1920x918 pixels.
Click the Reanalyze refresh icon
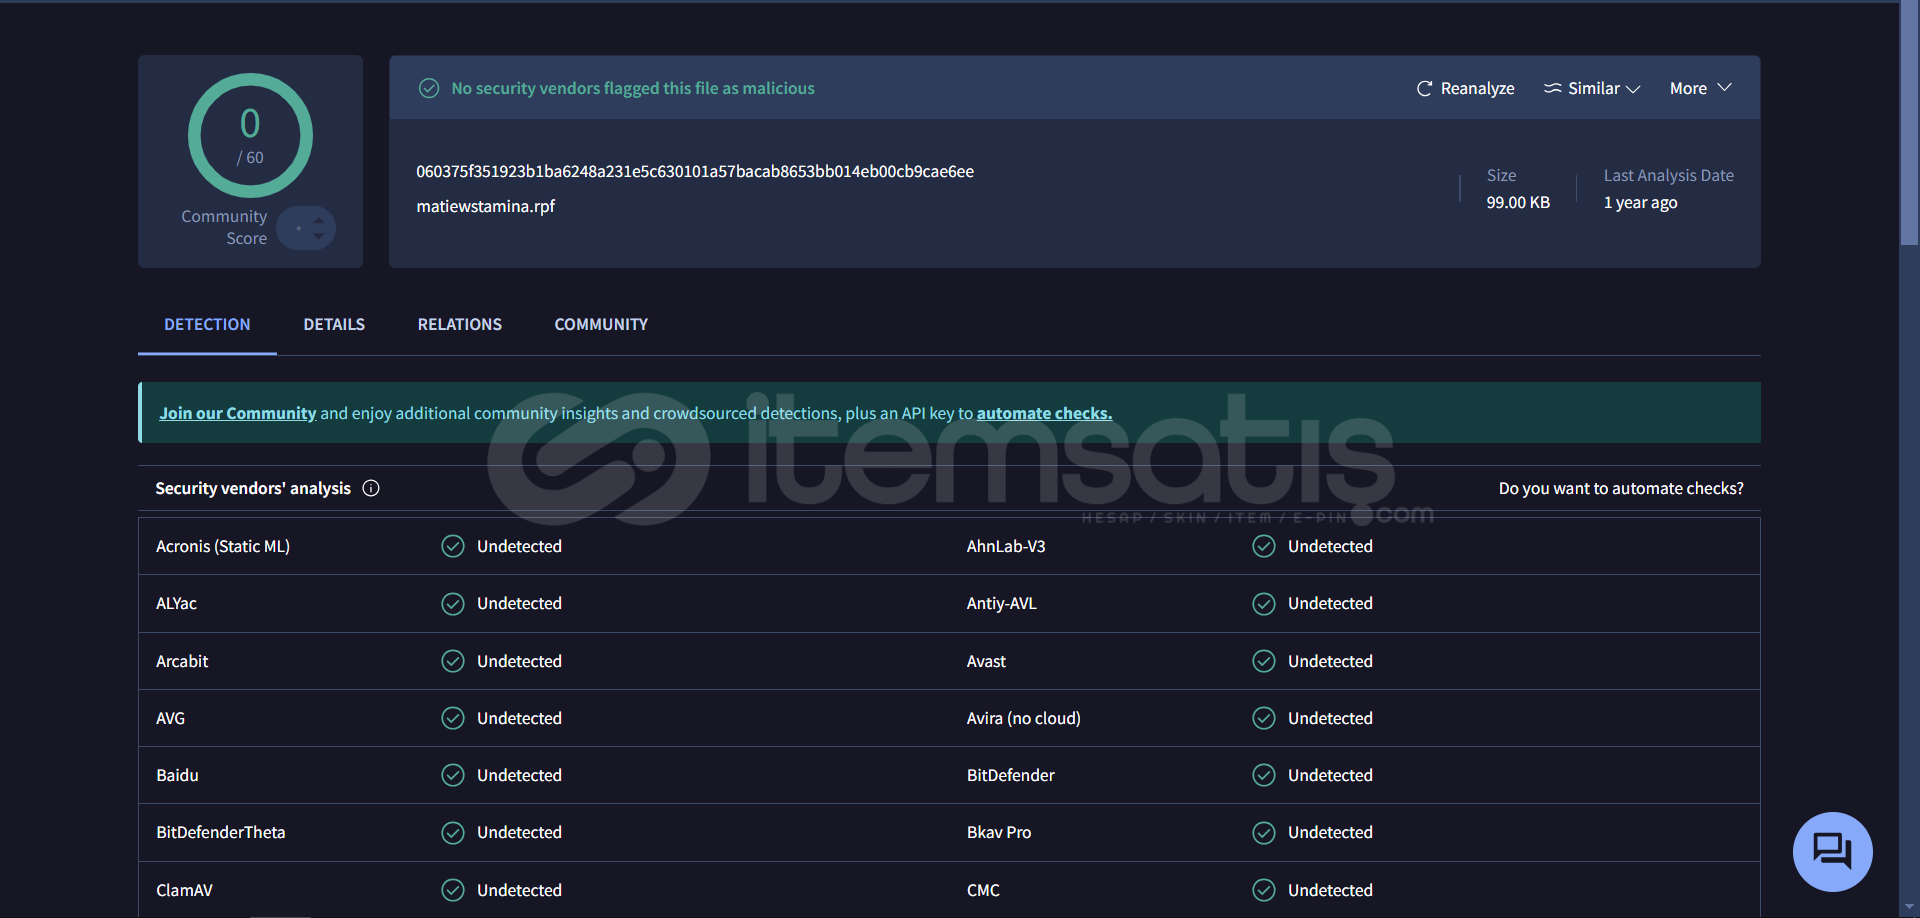(1424, 89)
